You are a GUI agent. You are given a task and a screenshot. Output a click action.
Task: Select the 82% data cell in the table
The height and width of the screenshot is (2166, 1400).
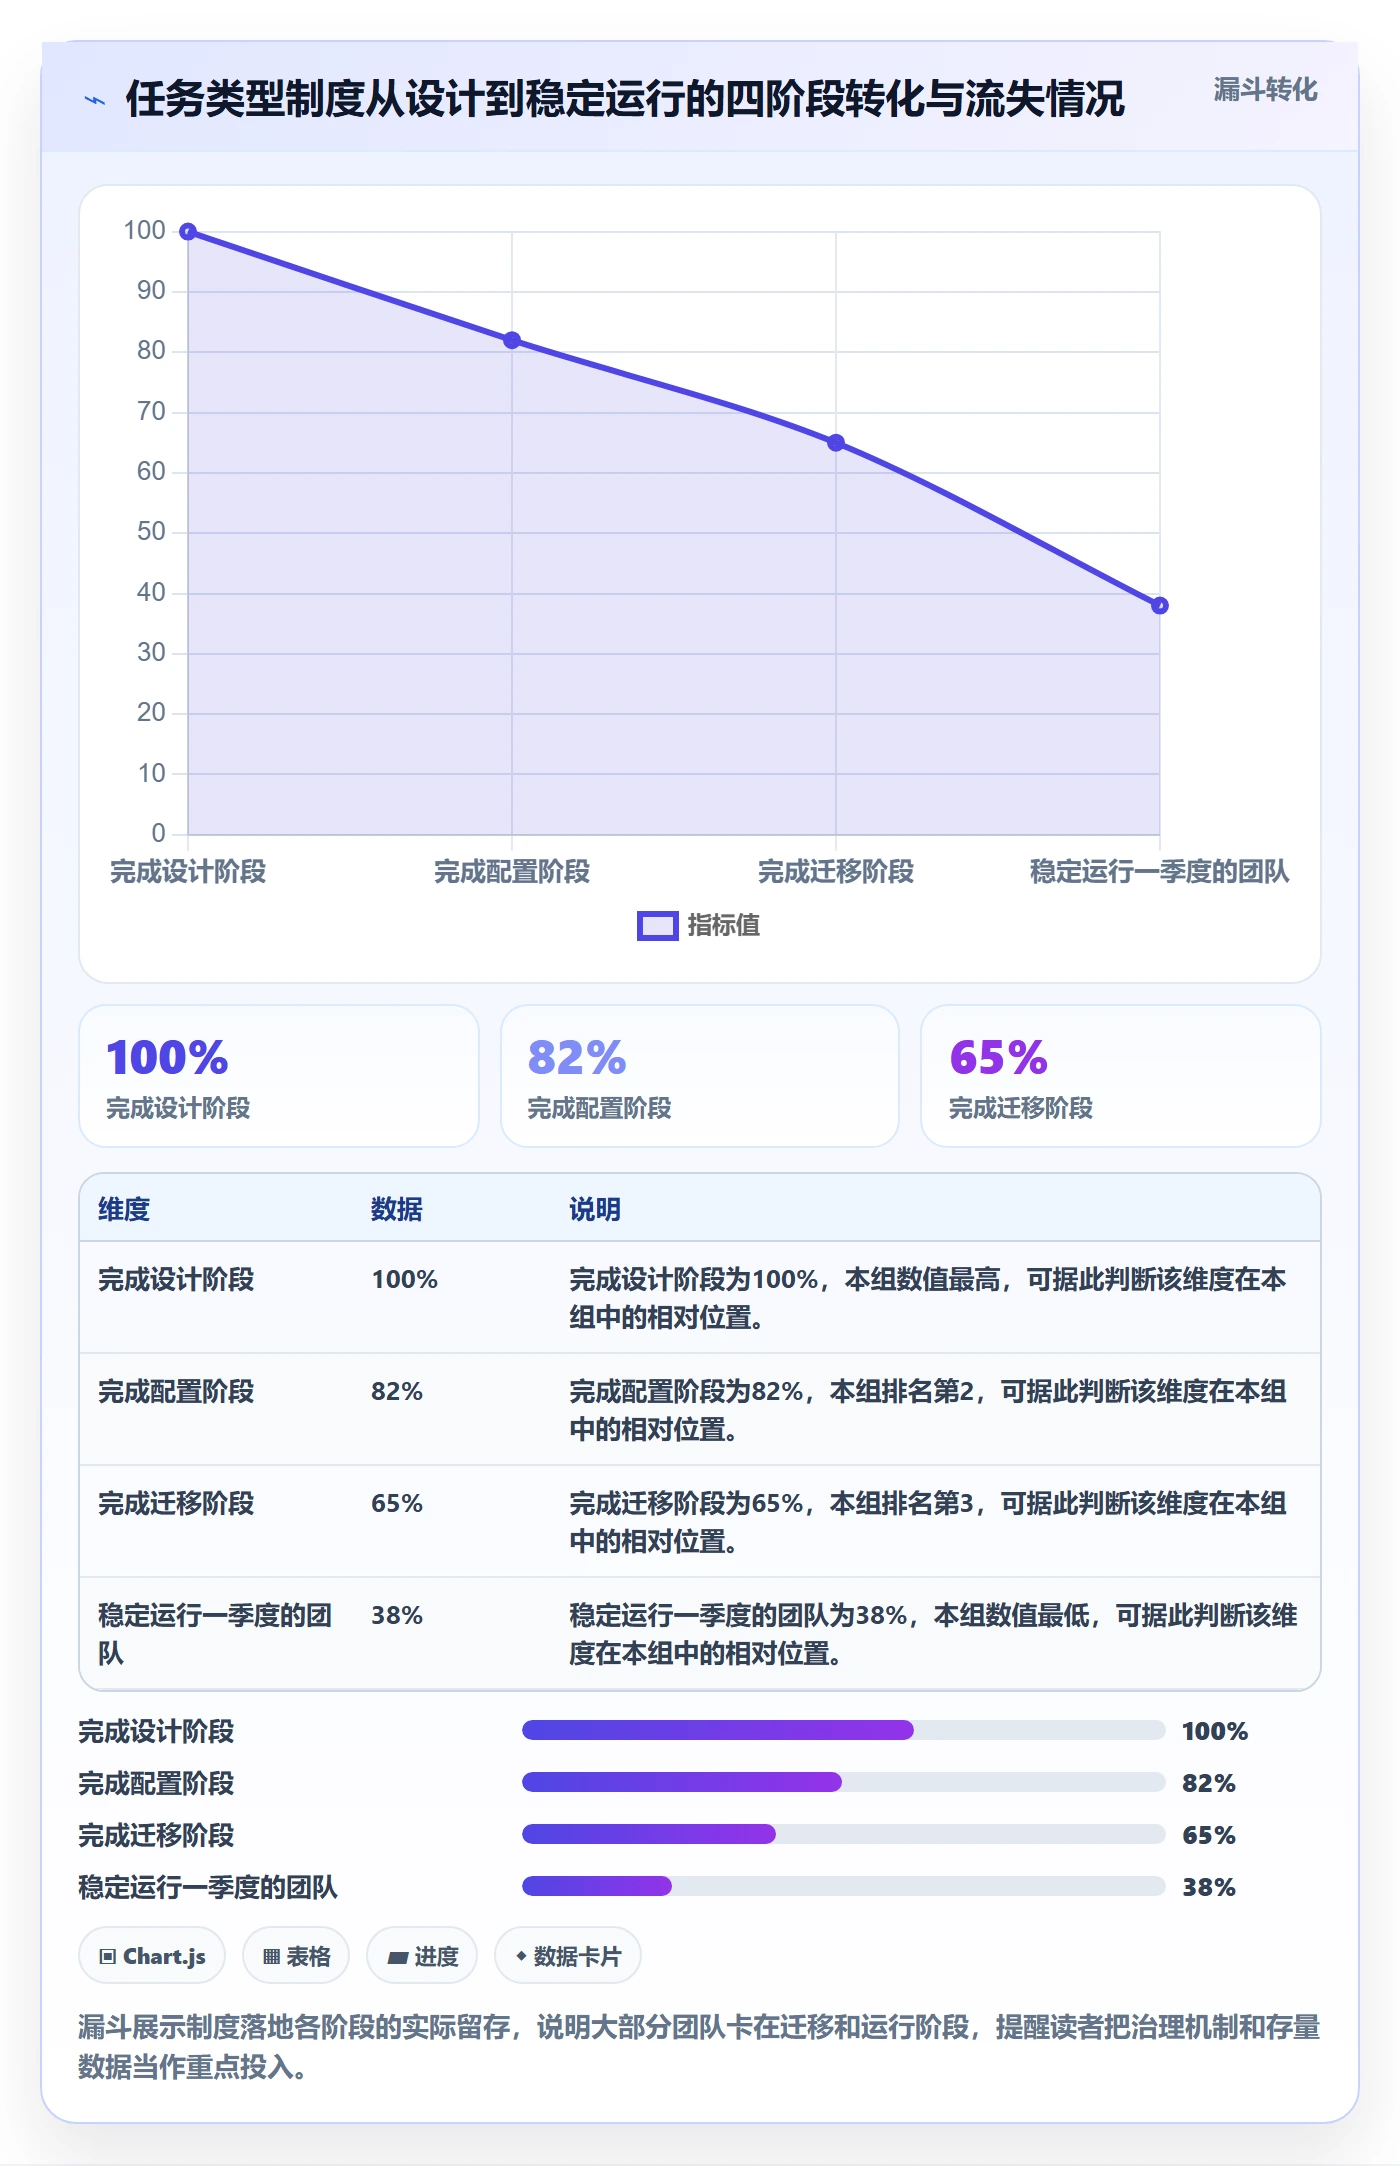click(x=397, y=1392)
